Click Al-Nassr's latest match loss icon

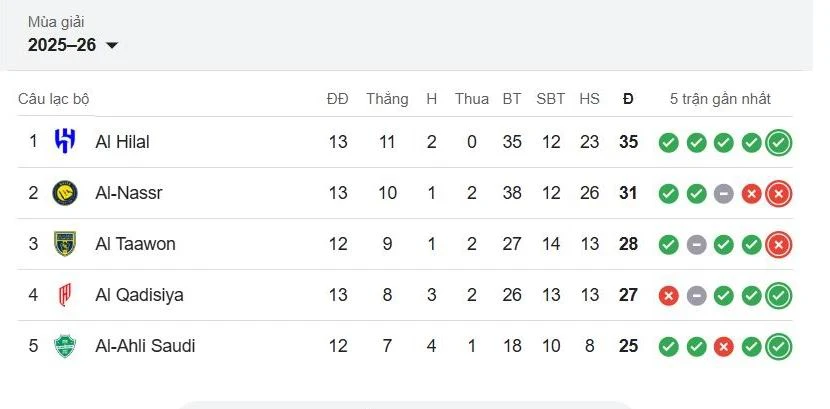[779, 193]
